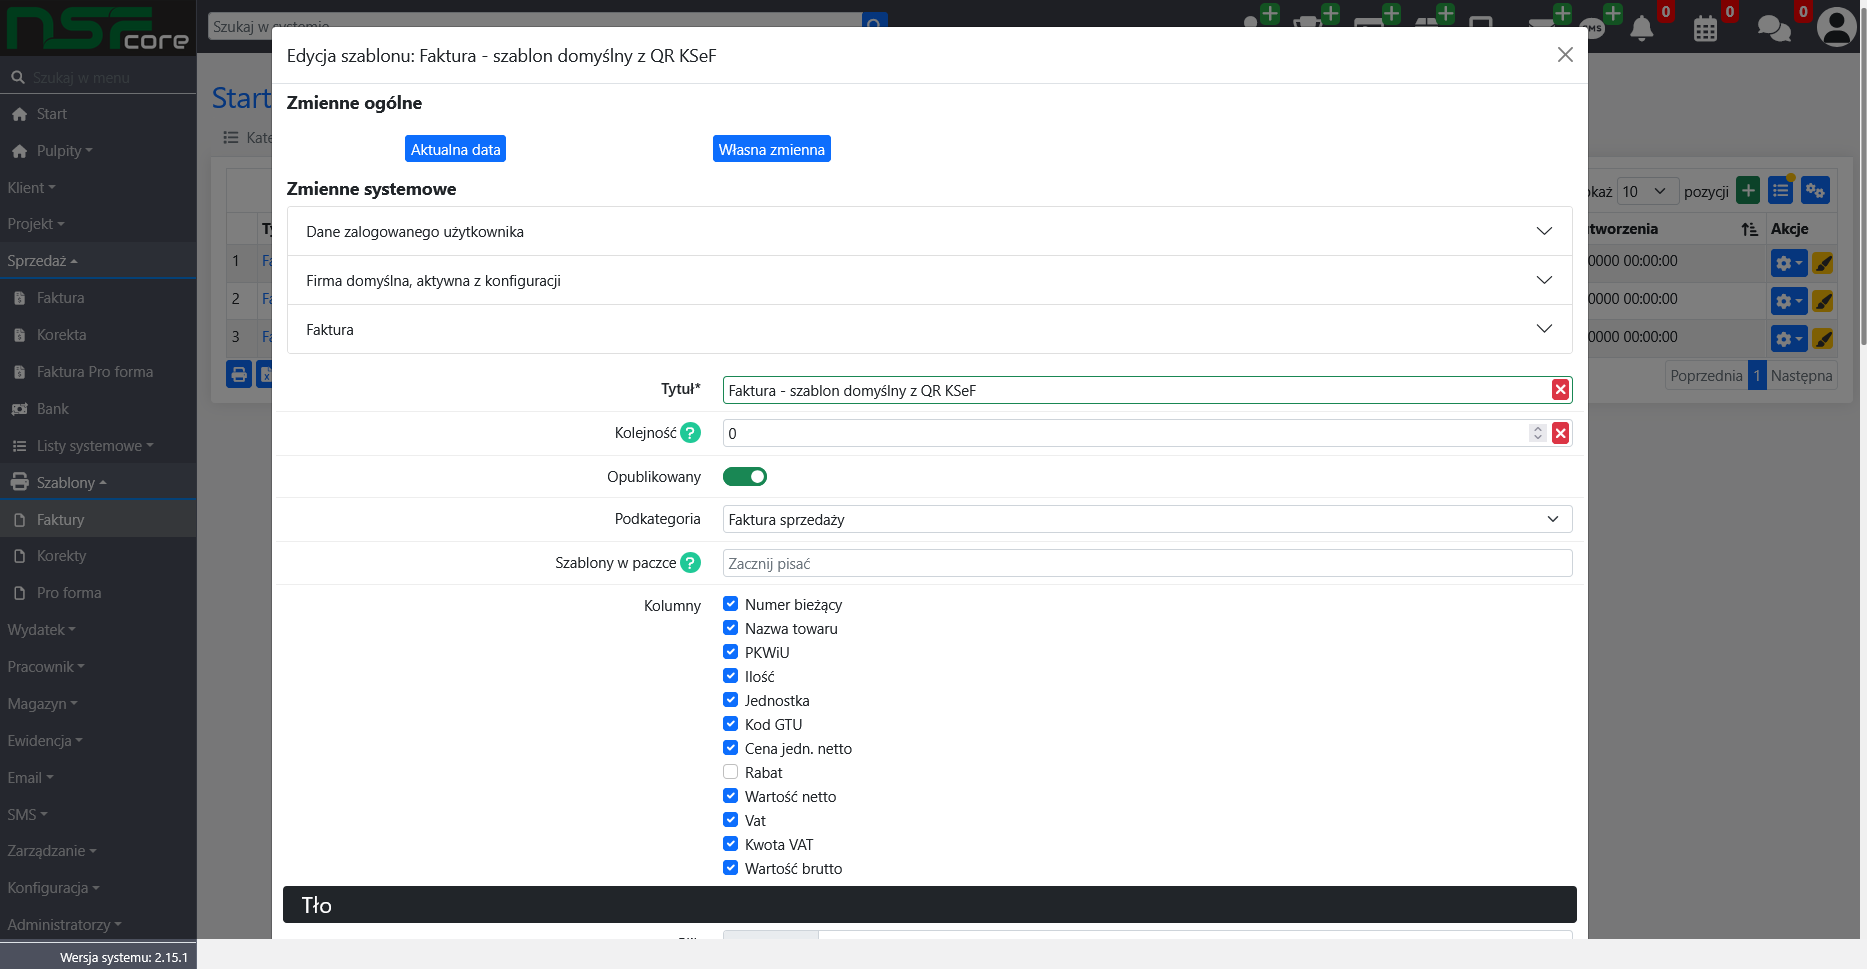Viewport: 1867px width, 969px height.
Task: Uncheck the PKWiU column checkbox
Action: coord(731,652)
